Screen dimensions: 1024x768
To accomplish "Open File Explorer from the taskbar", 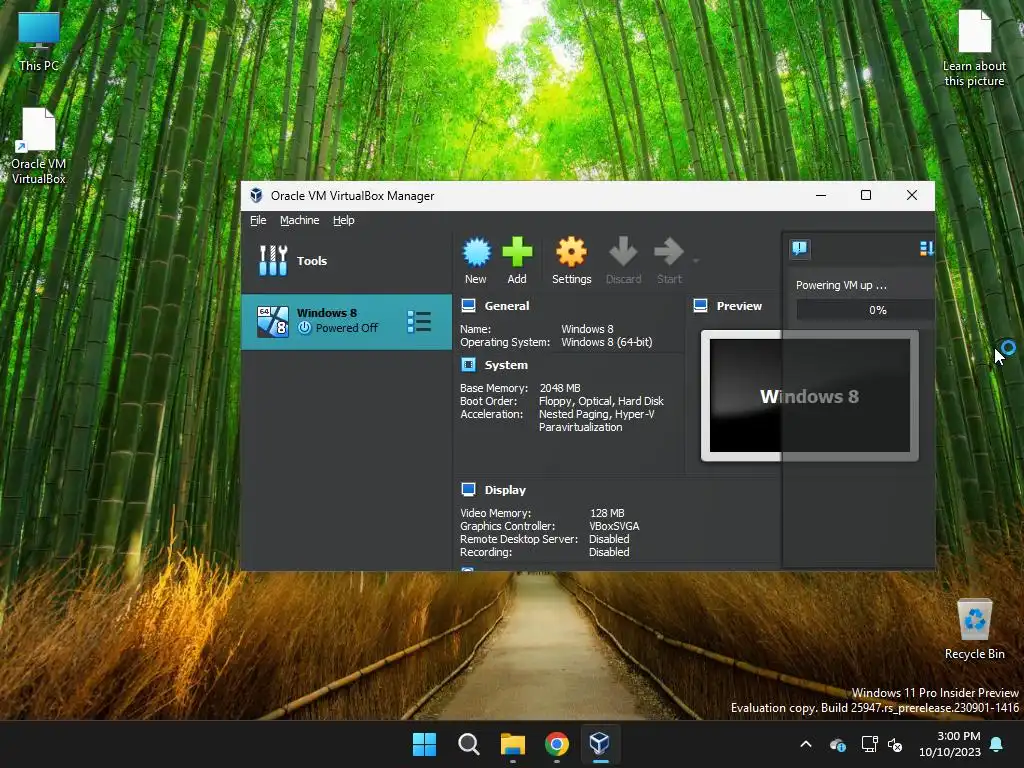I will pyautogui.click(x=513, y=744).
